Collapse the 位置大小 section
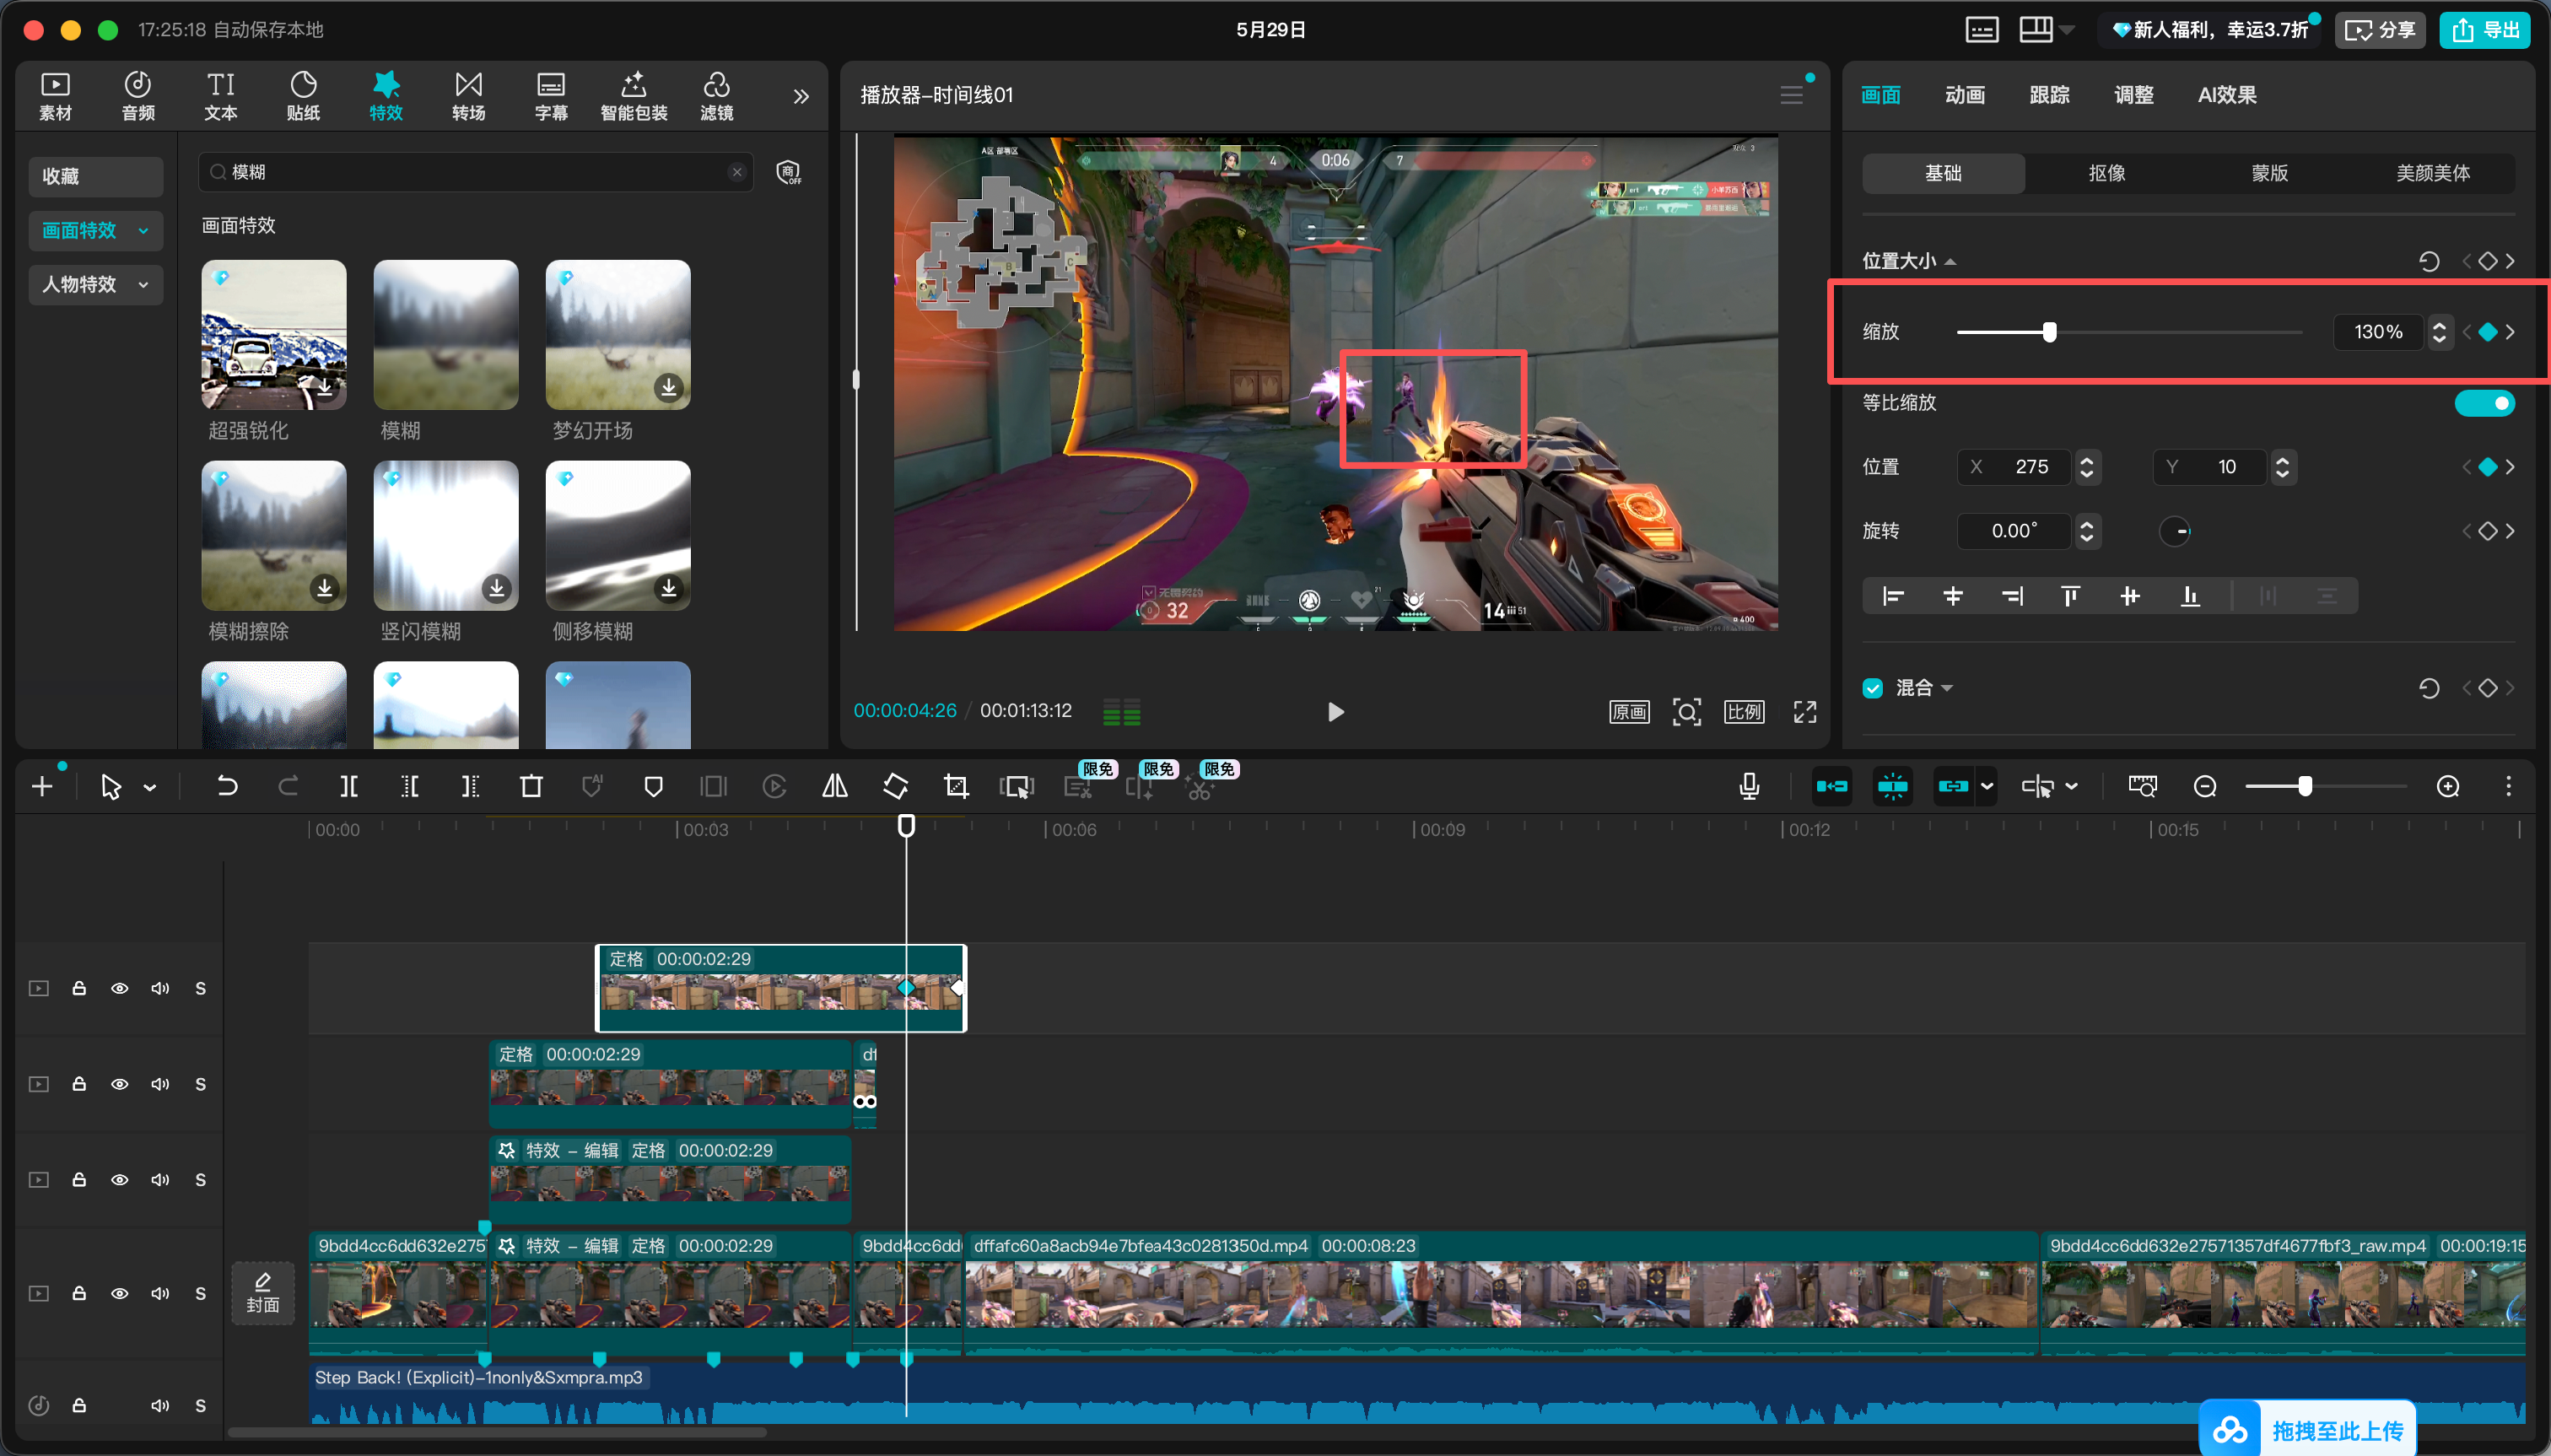 coord(1950,262)
